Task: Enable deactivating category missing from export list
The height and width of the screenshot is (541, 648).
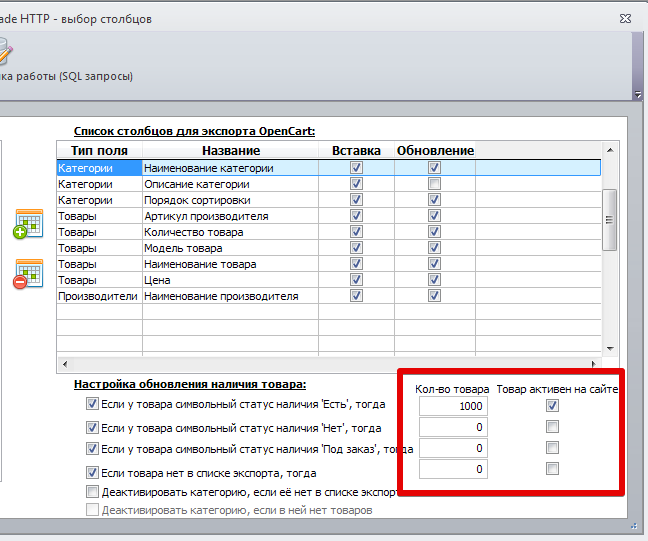Action: [92, 492]
